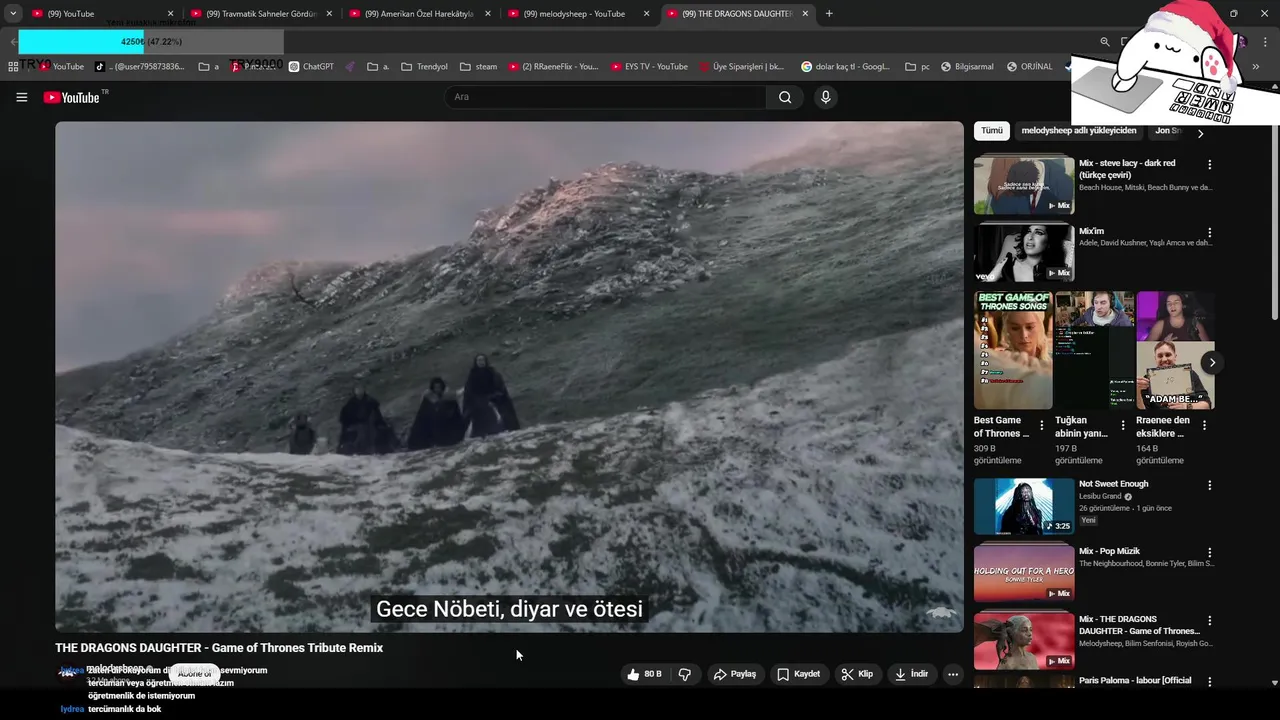Start voice search with the microphone icon

tap(825, 97)
